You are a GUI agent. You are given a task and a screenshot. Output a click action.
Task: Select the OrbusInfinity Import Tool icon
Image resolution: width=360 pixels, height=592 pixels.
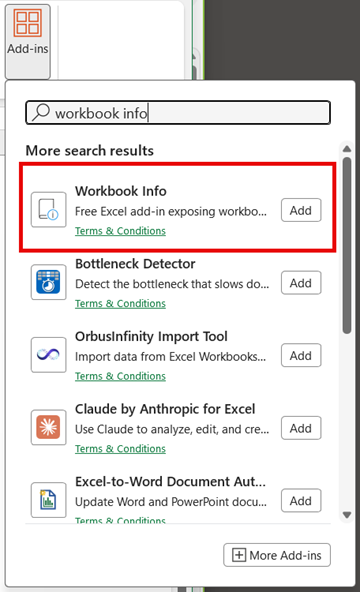[49, 355]
